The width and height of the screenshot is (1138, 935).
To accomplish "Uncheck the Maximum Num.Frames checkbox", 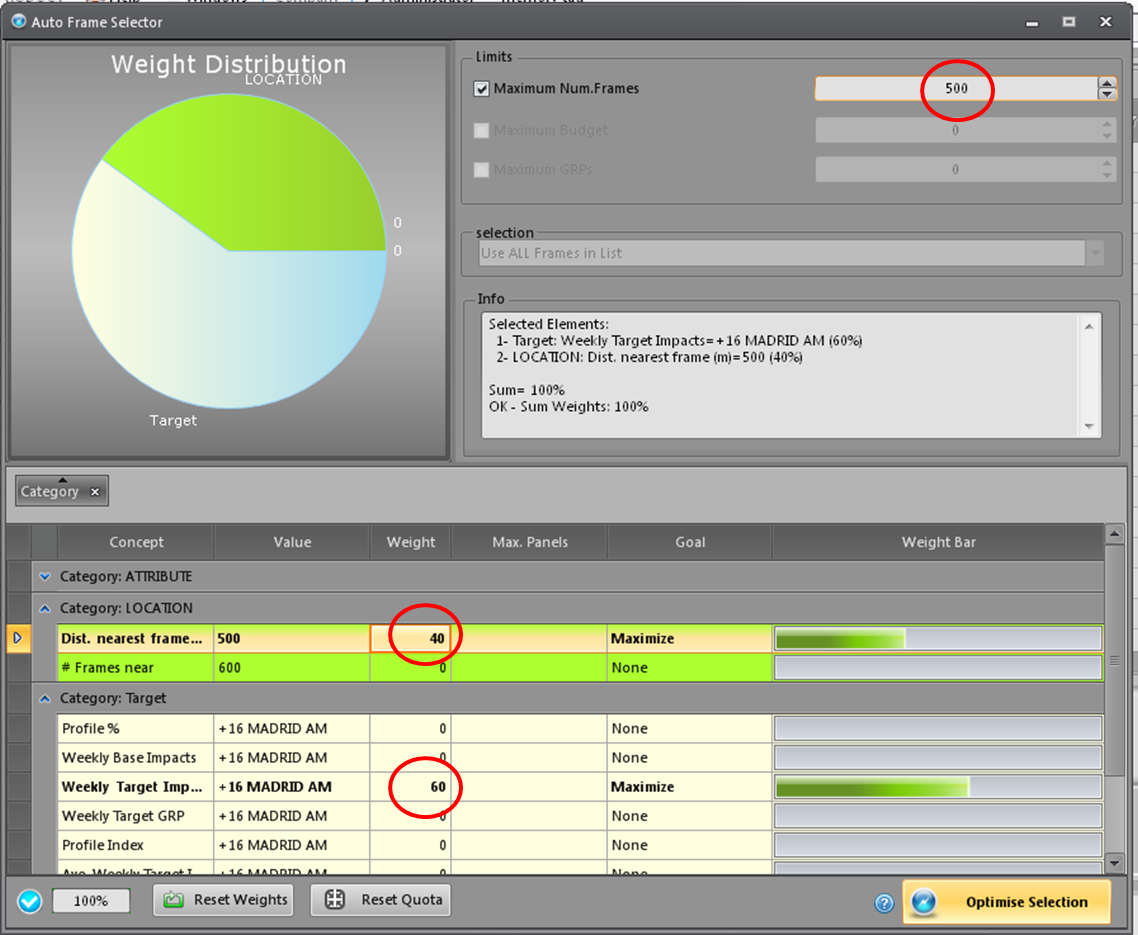I will [x=482, y=89].
